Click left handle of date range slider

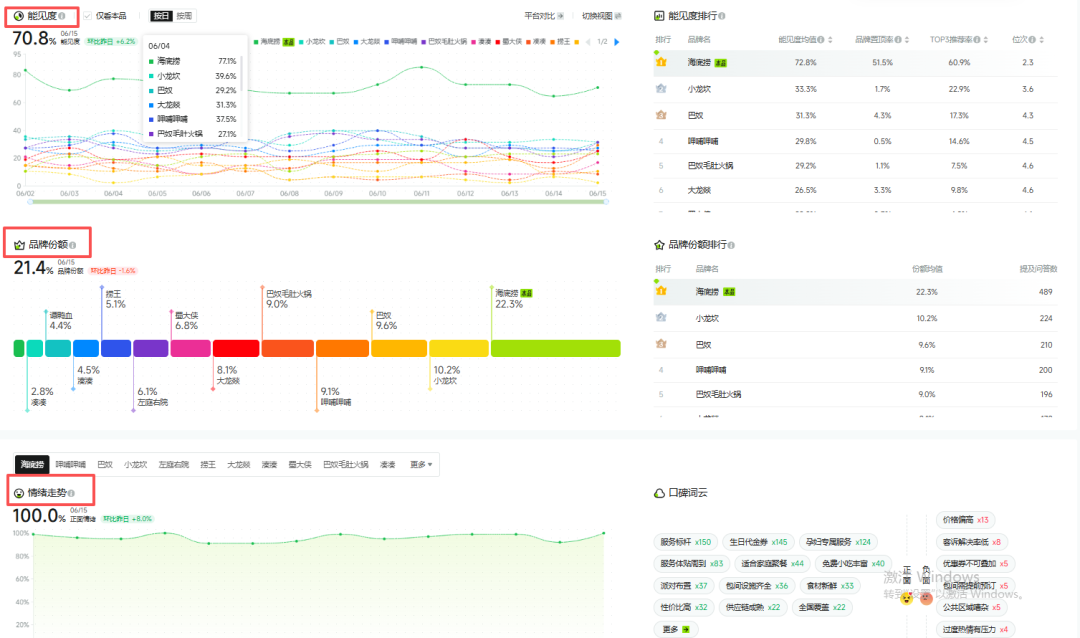[x=30, y=202]
